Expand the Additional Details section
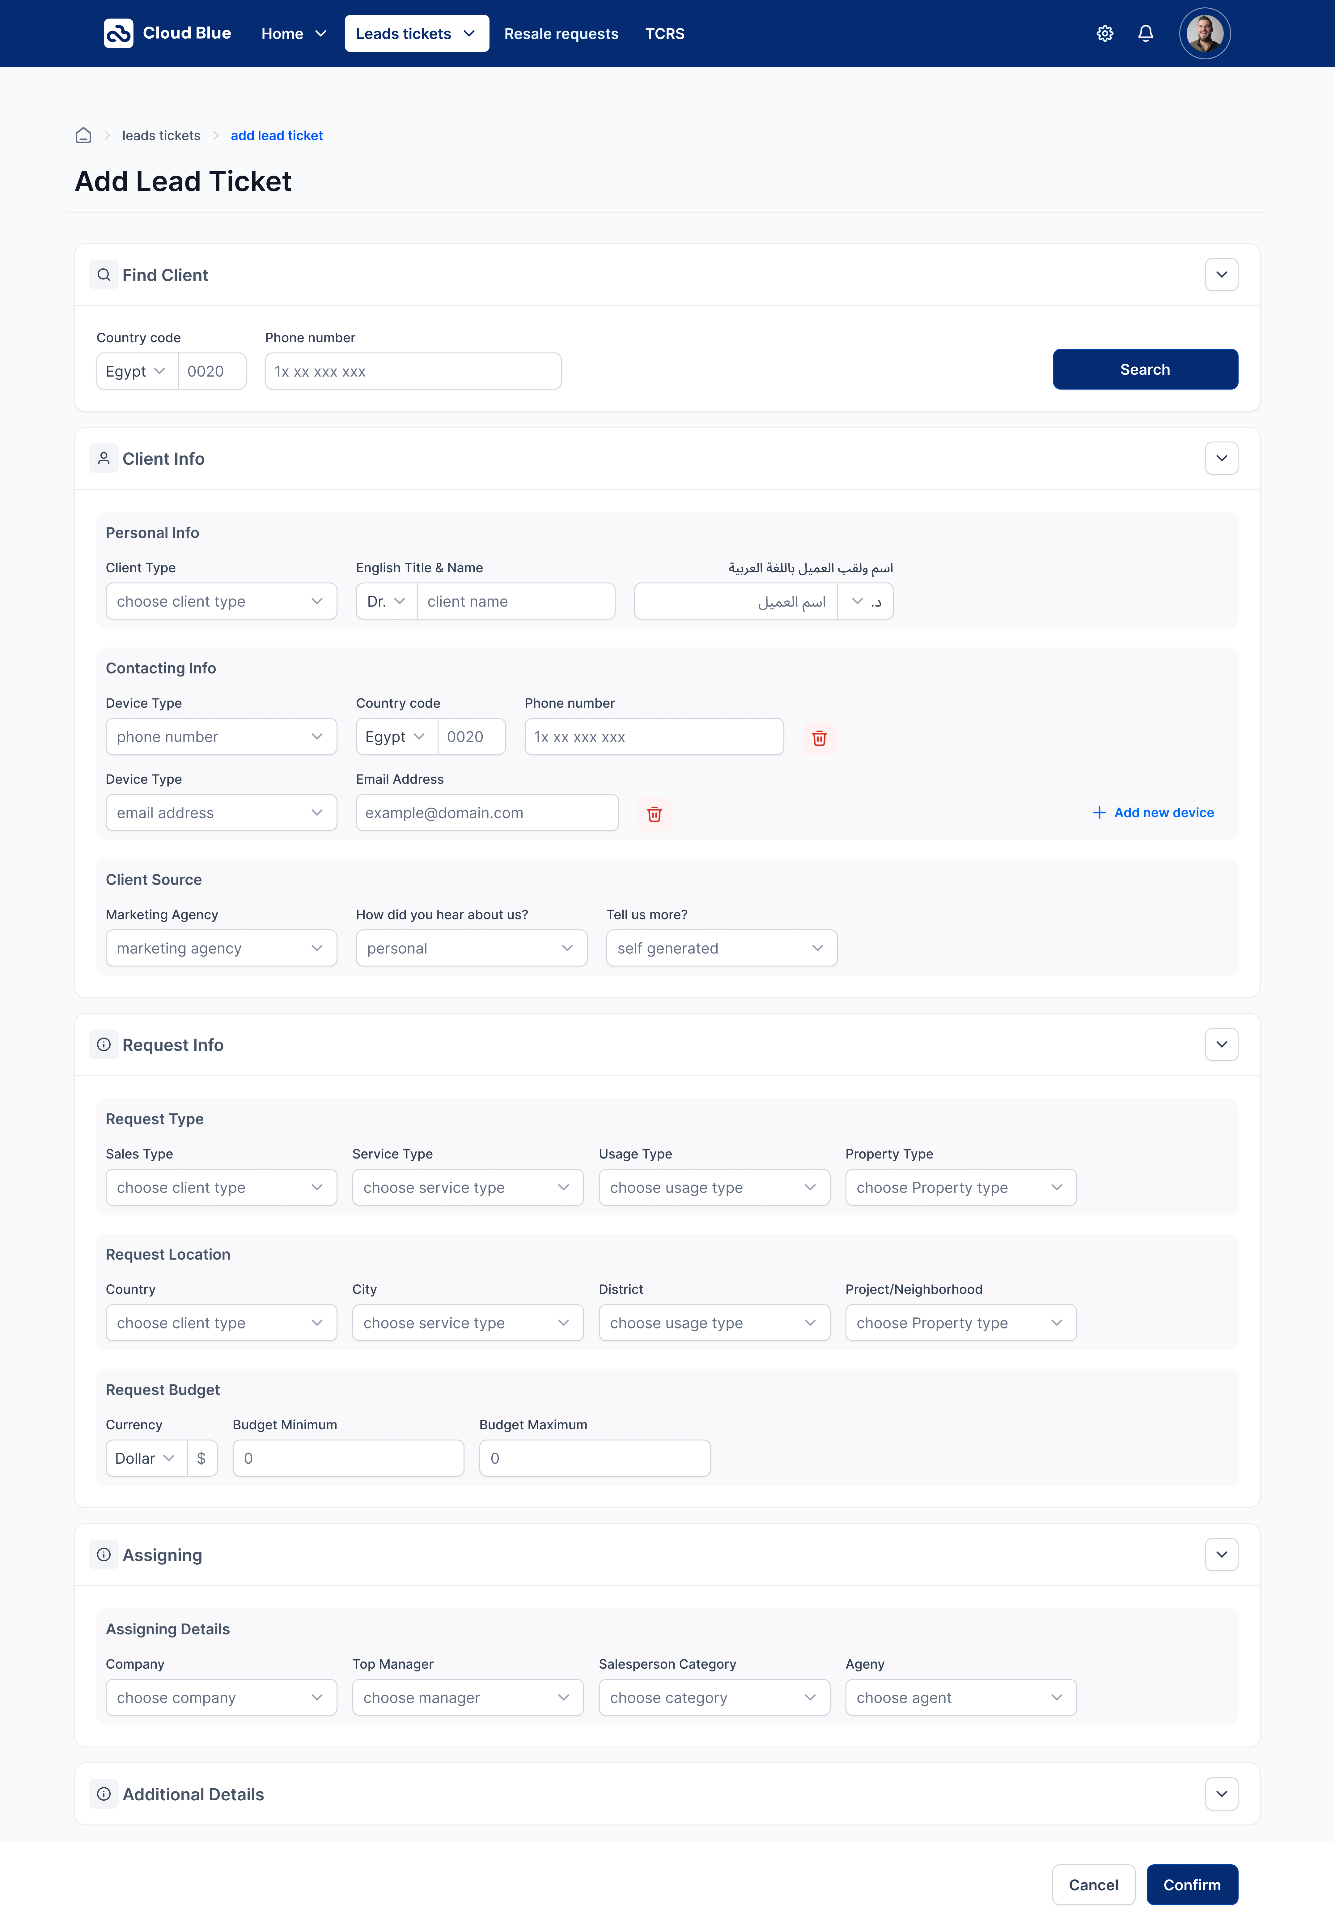Screen dimensions: 1335x1920 coord(1222,1794)
